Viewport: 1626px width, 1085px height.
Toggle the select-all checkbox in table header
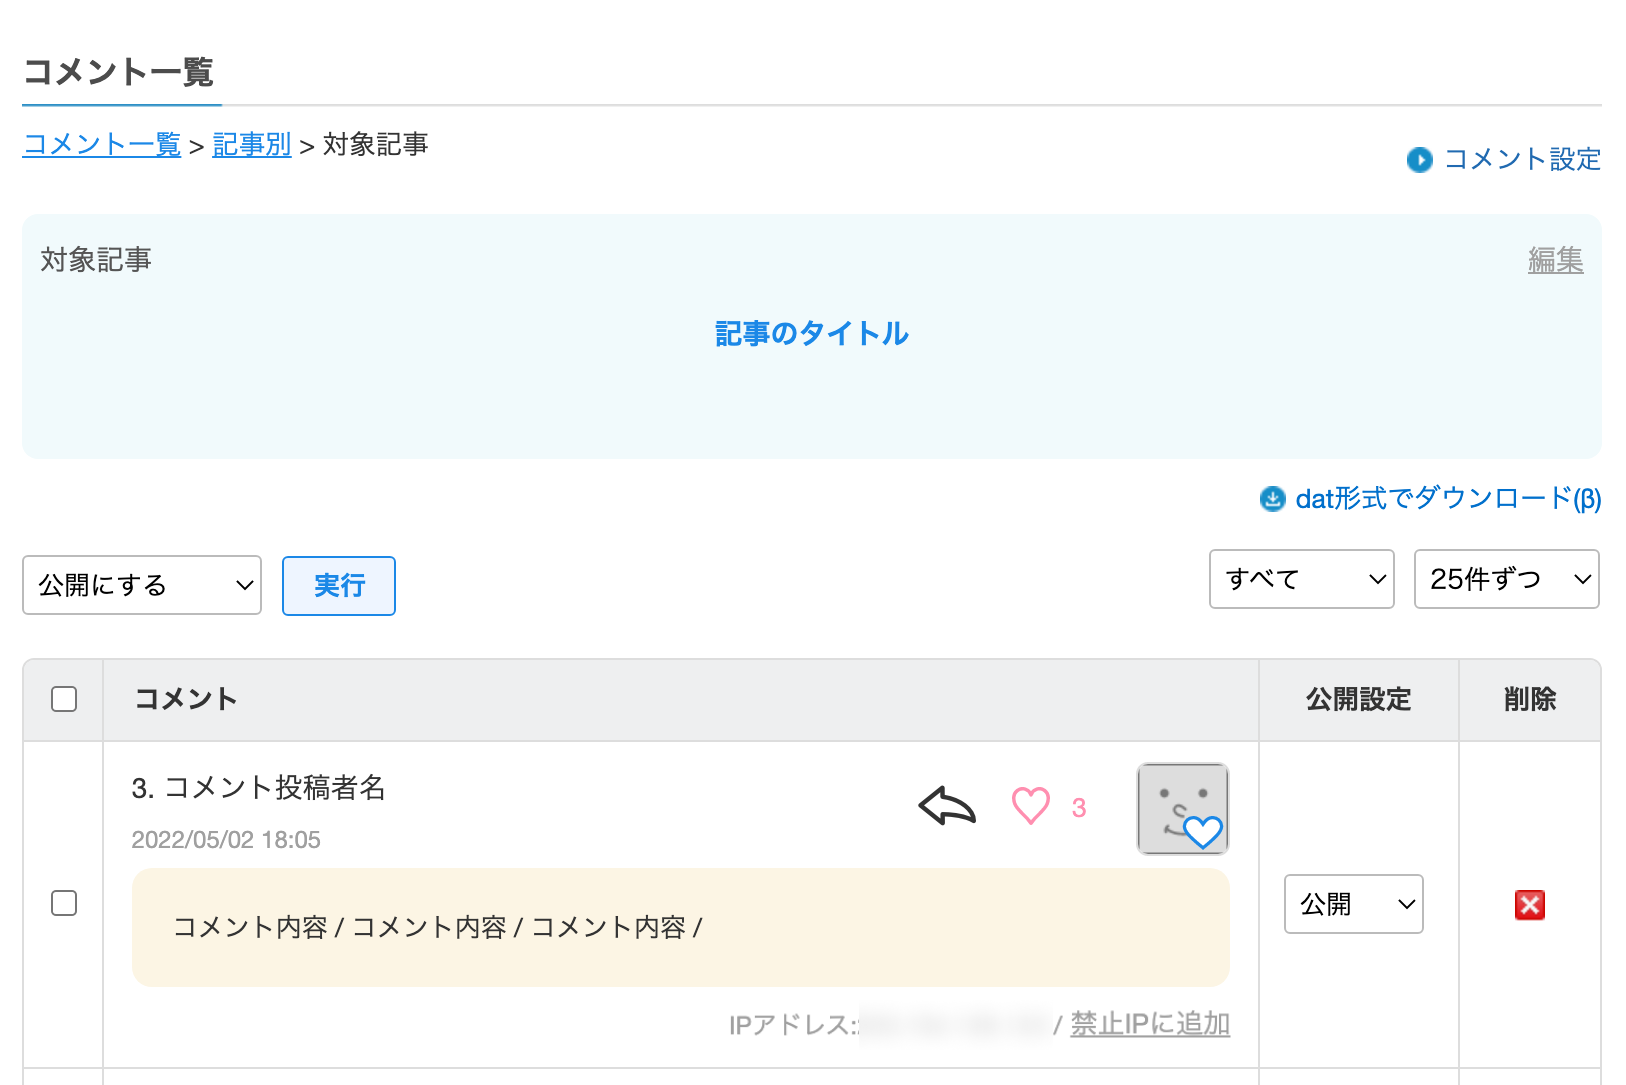(64, 699)
